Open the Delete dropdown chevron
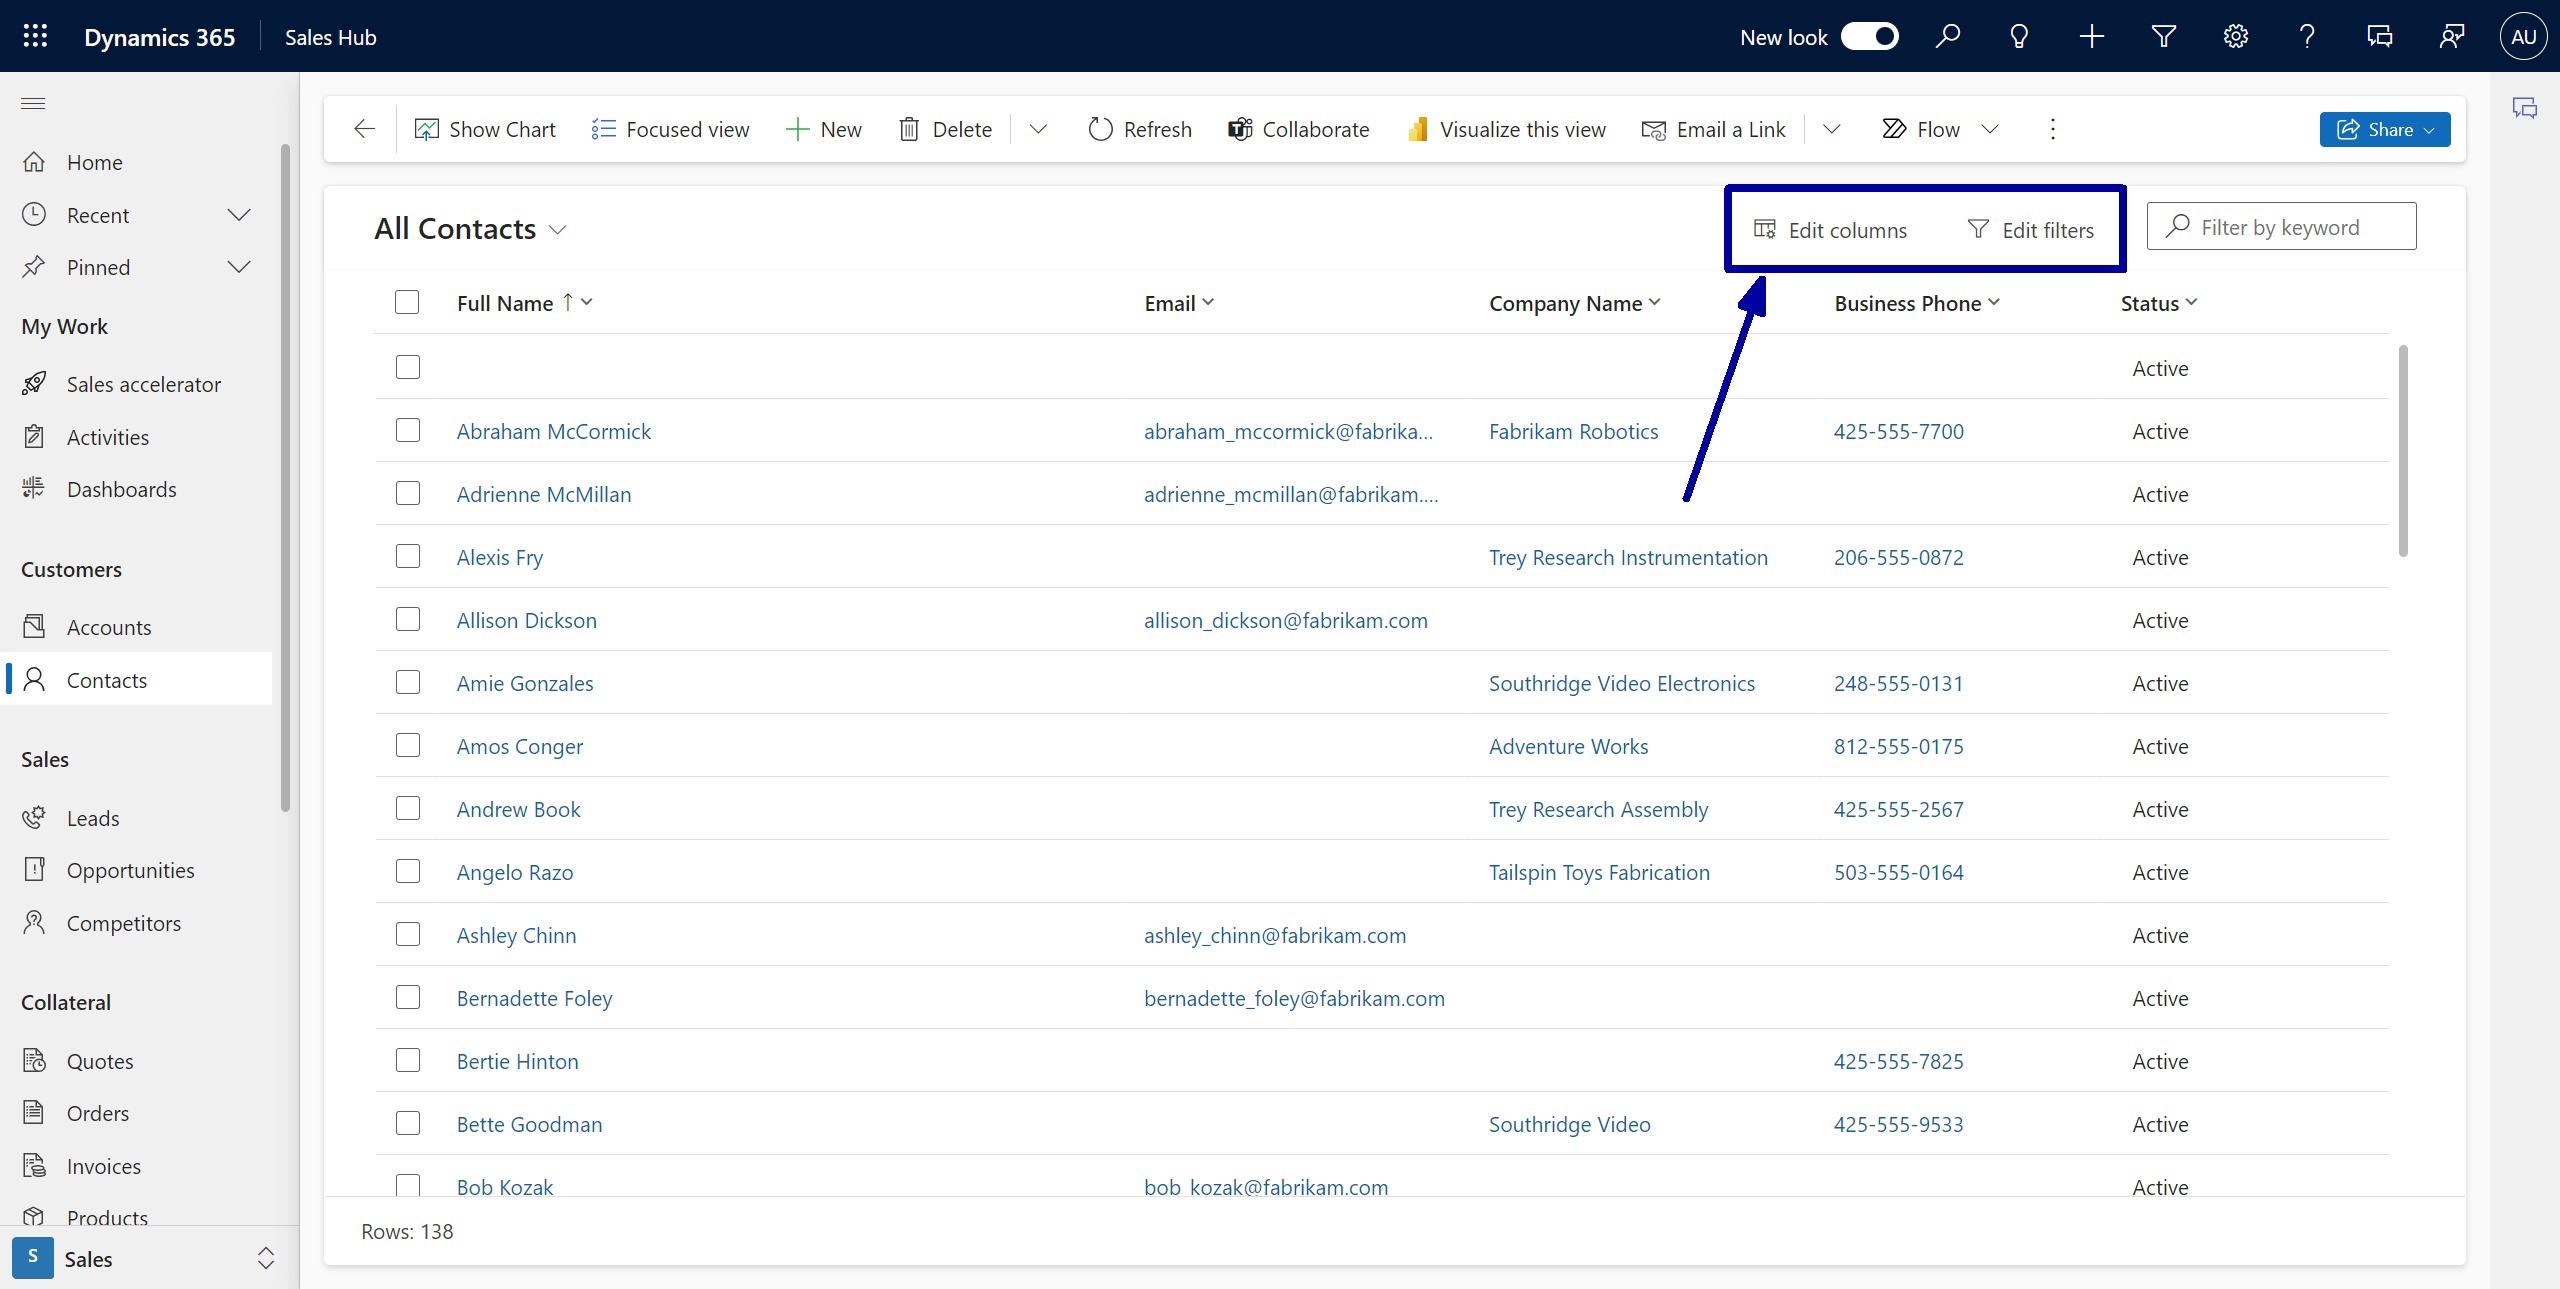2560x1289 pixels. [x=1038, y=129]
